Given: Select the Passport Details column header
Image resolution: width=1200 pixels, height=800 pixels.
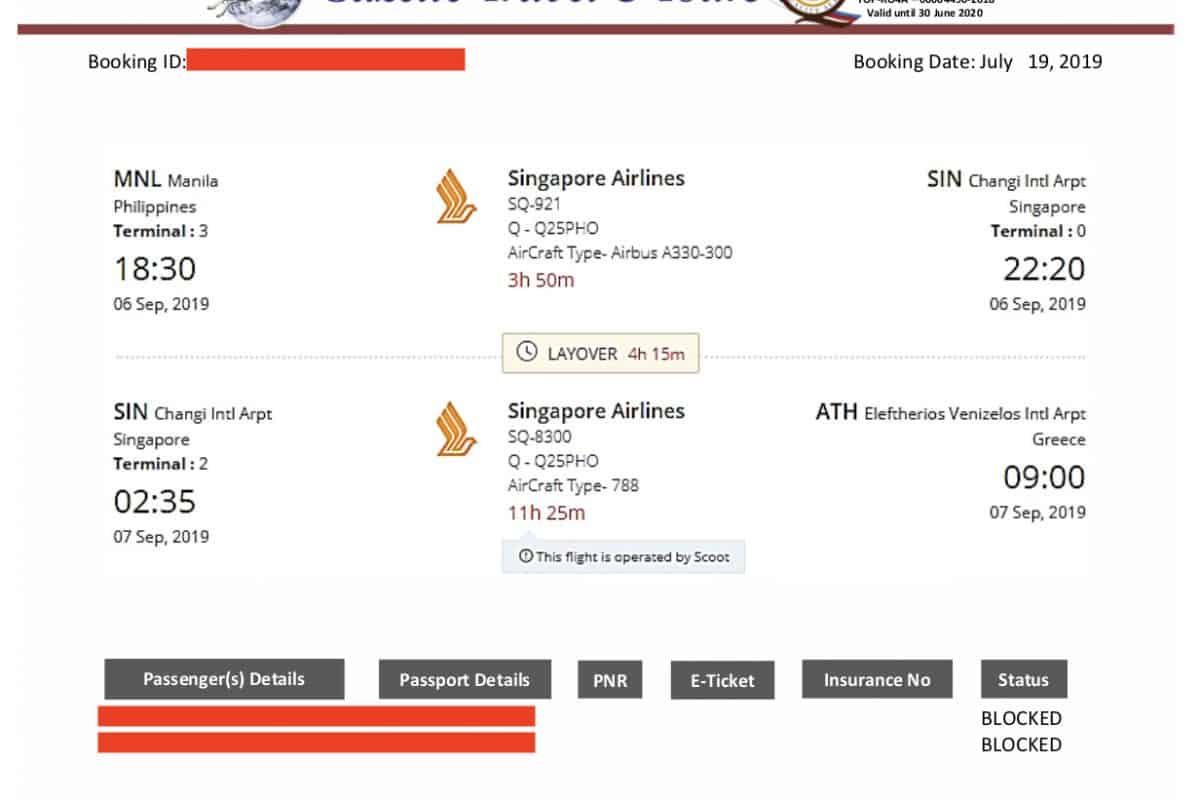Looking at the screenshot, I should pos(464,680).
